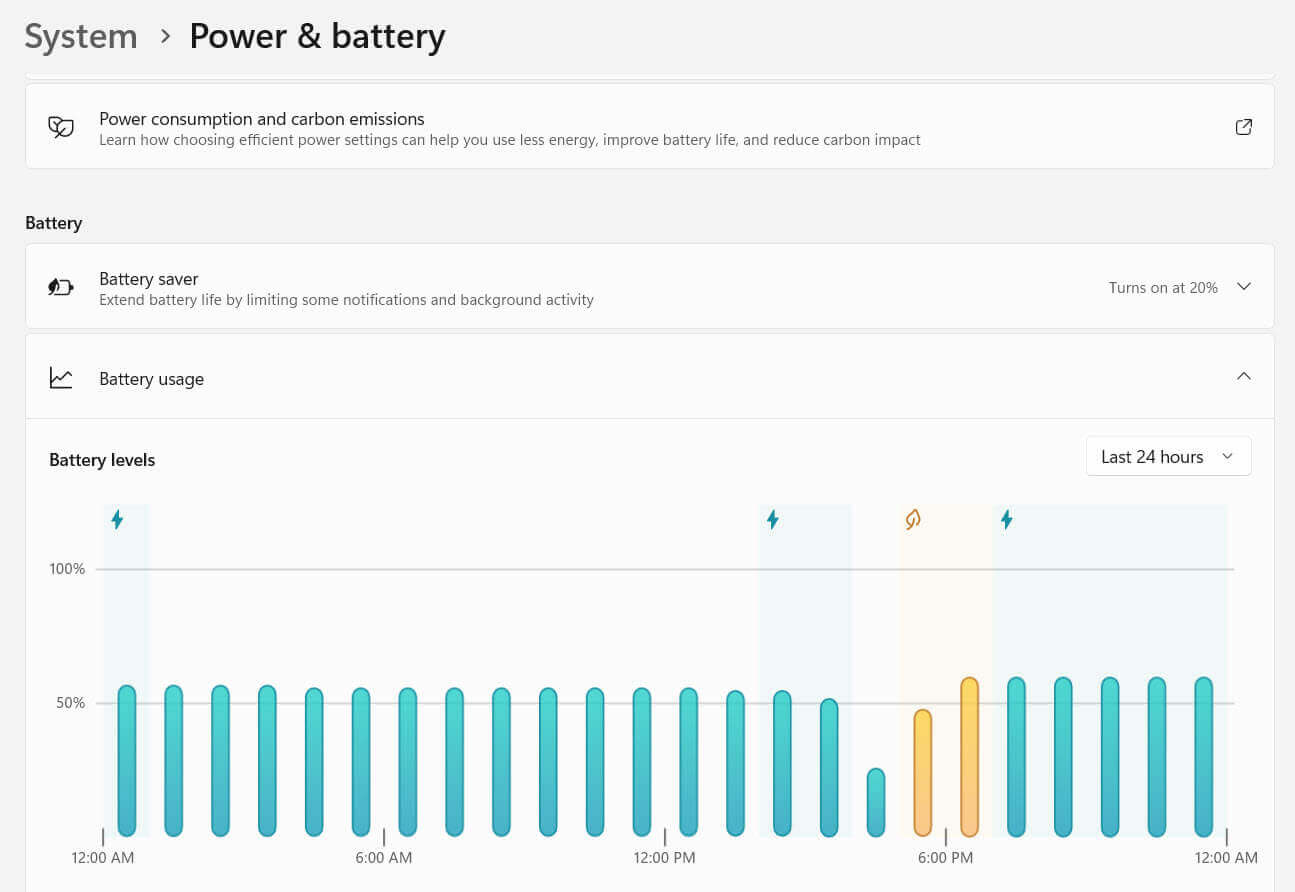Select the first teal bar at 12:00 AM
The width and height of the screenshot is (1295, 892).
(x=127, y=761)
